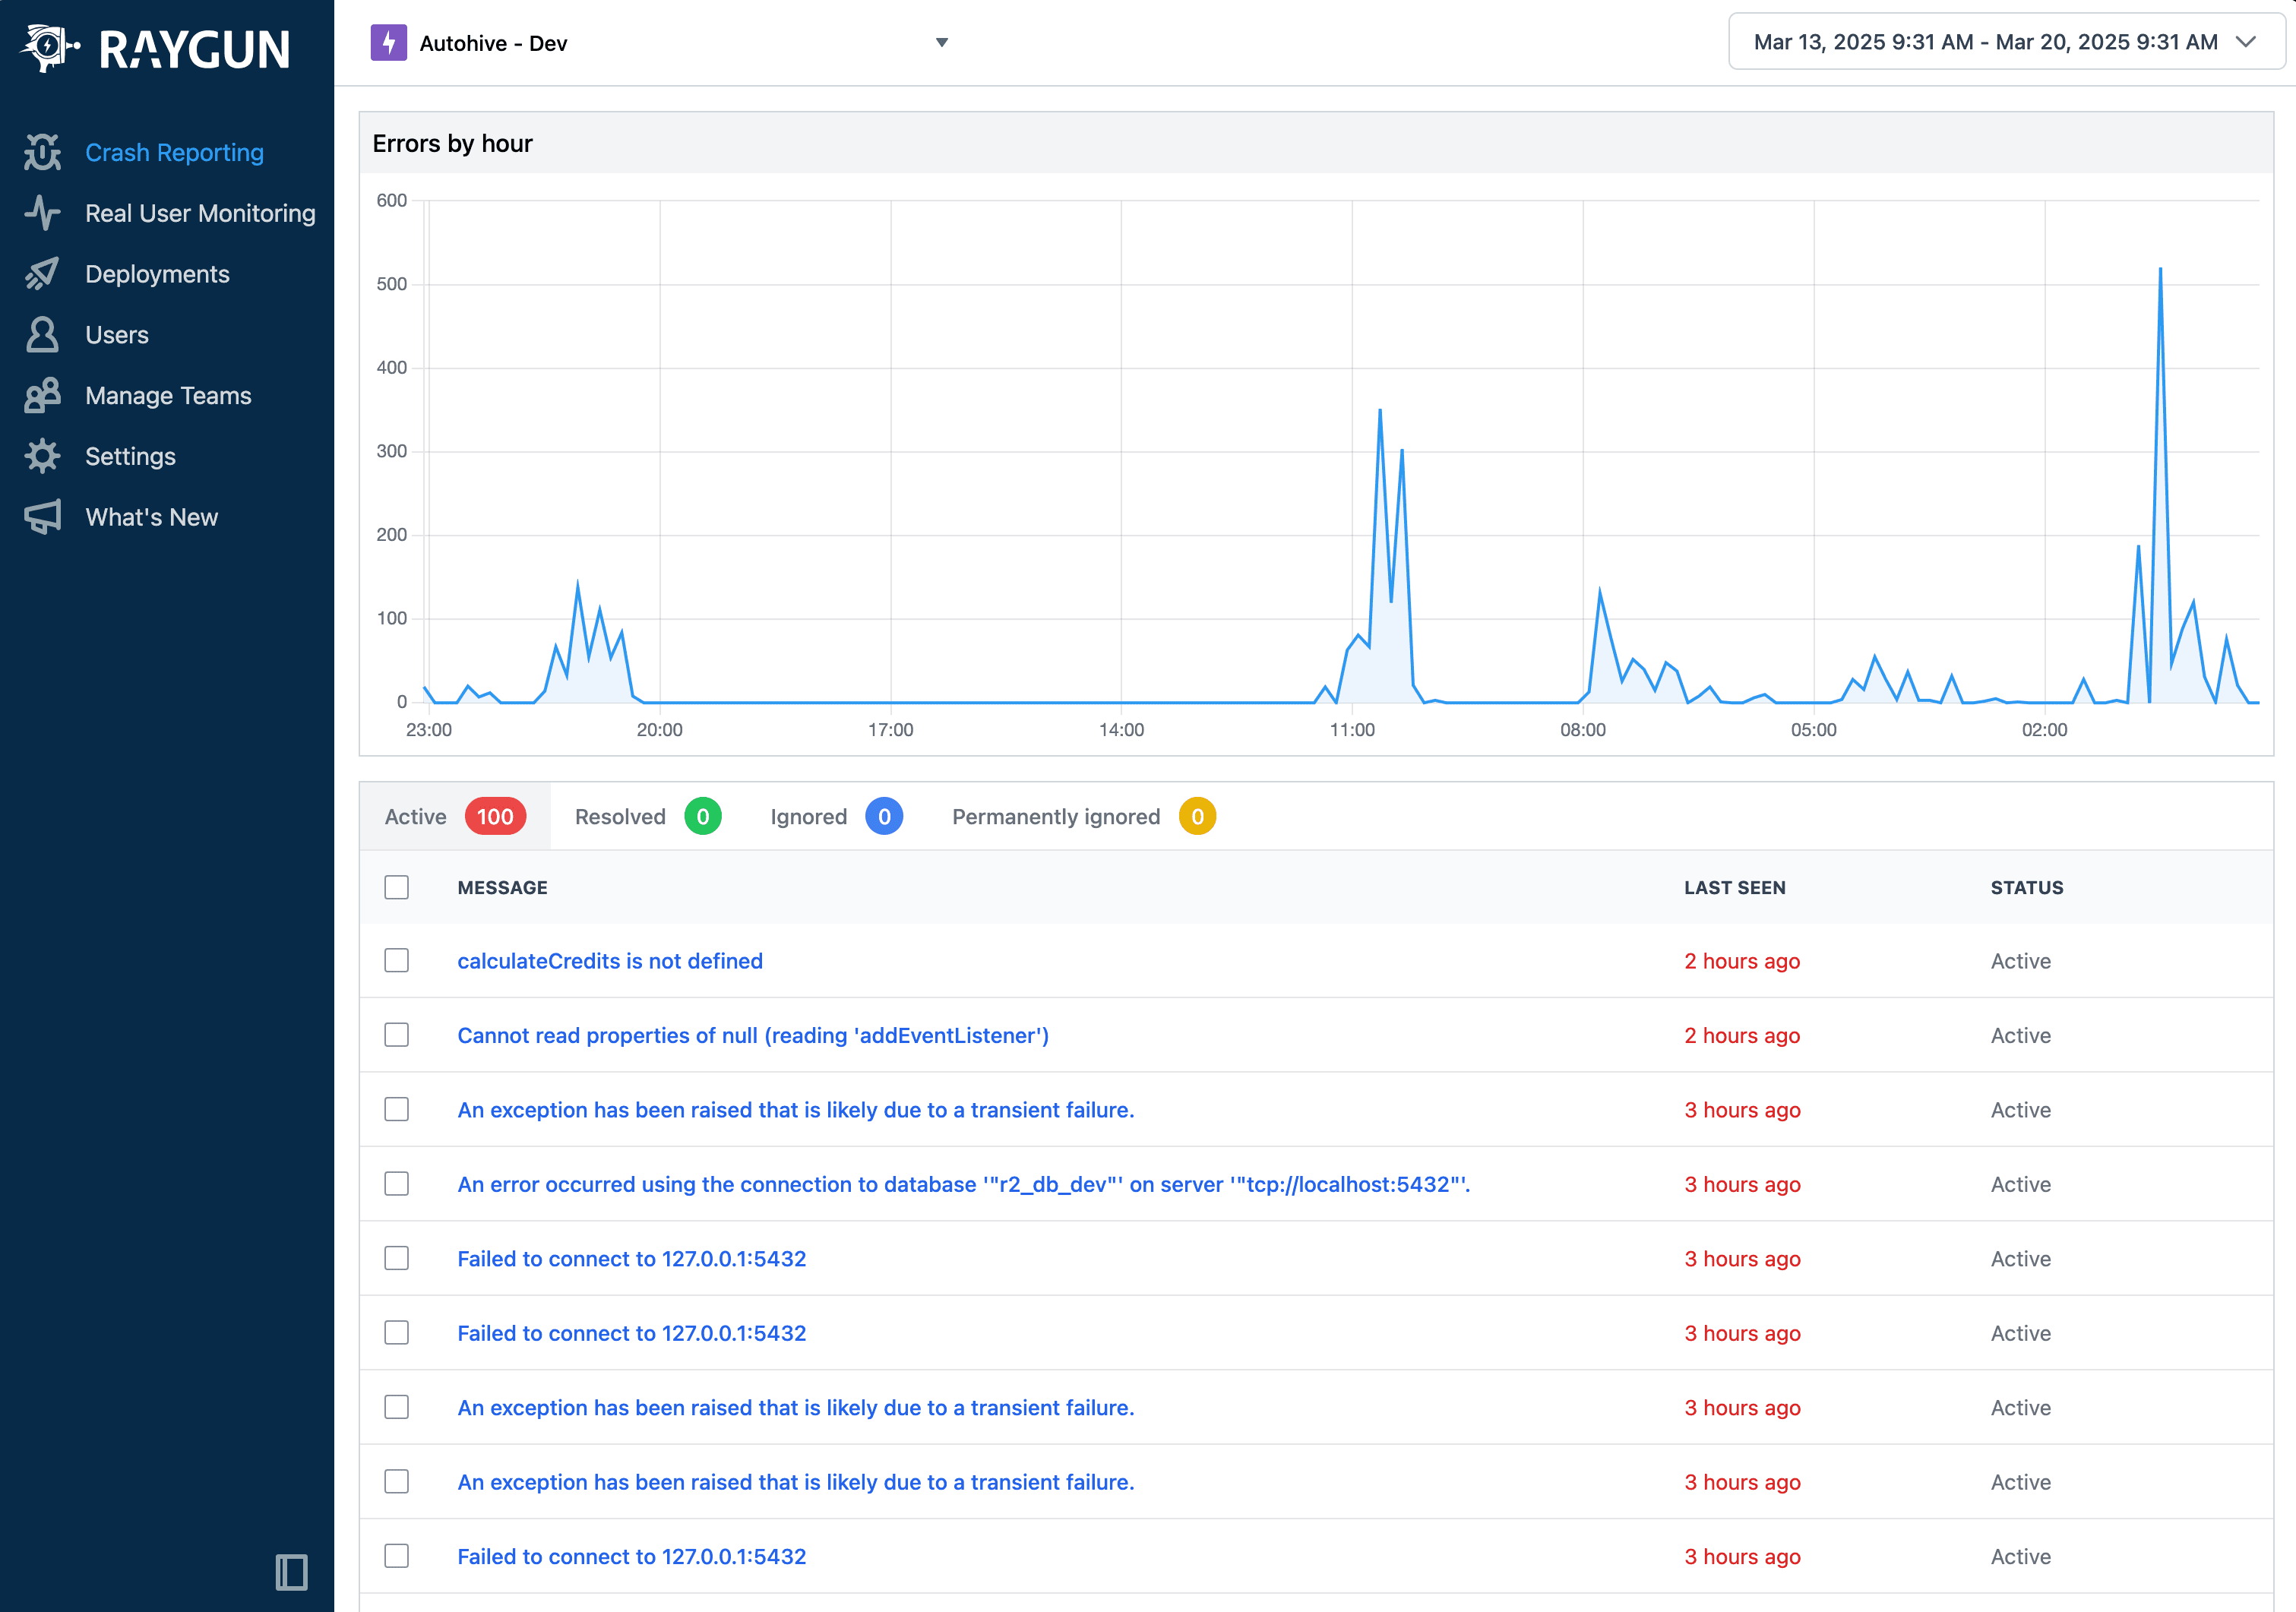The height and width of the screenshot is (1612, 2296).
Task: Click the Users person icon
Action: tap(43, 335)
